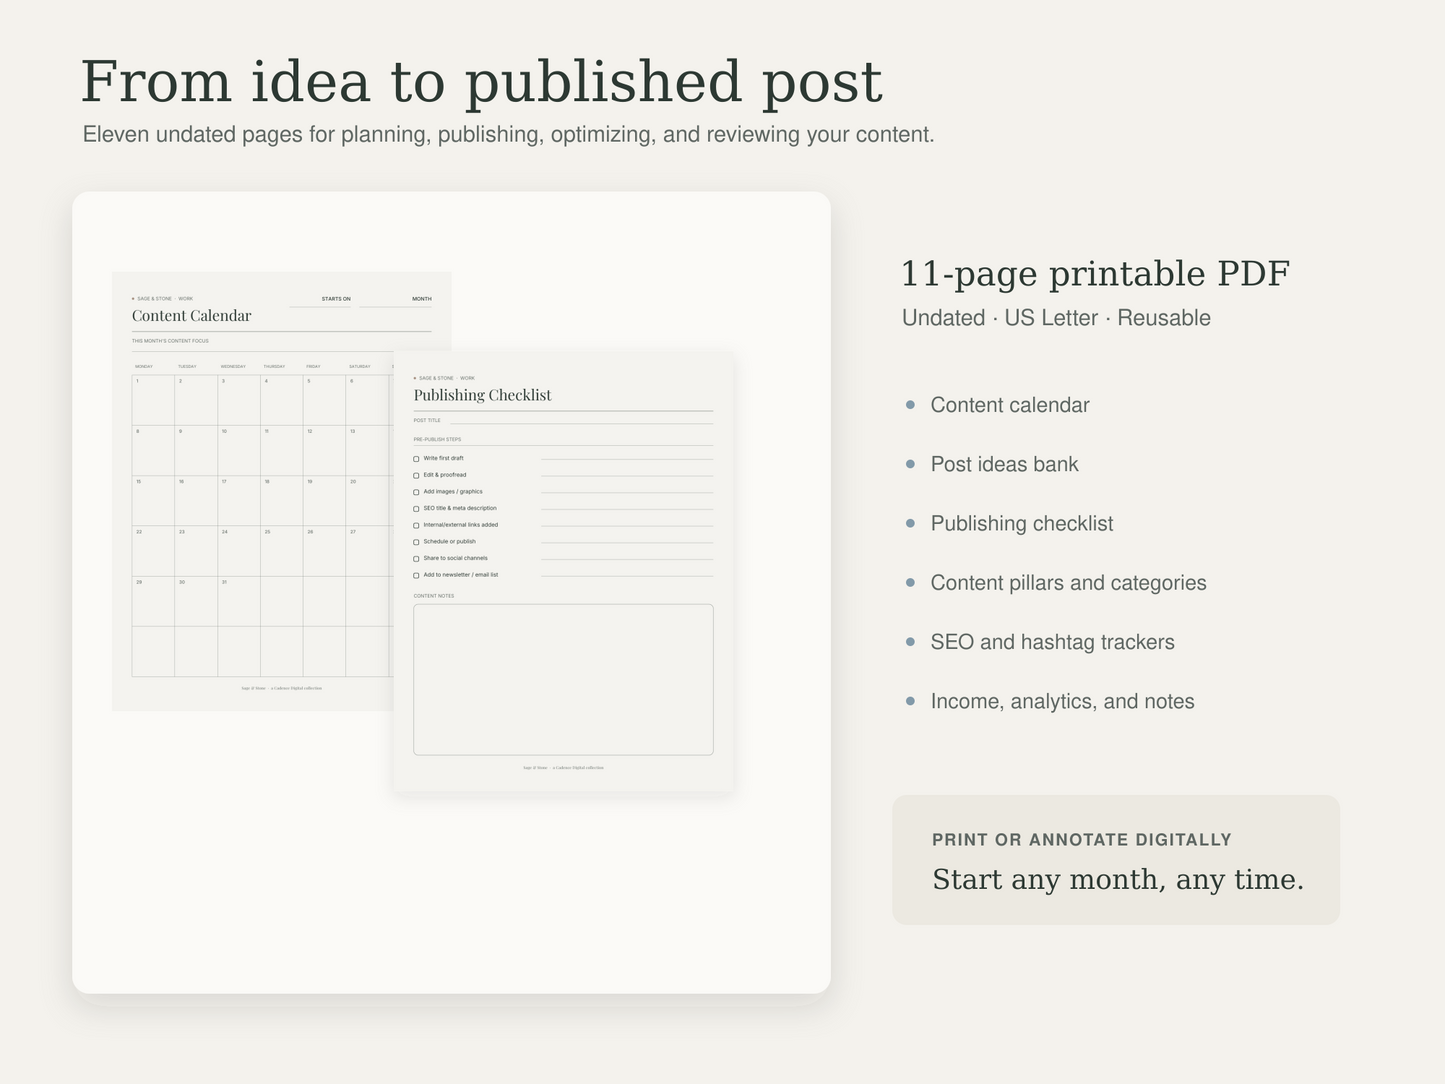
Task: Select calendar day 15 cell
Action: [x=153, y=501]
